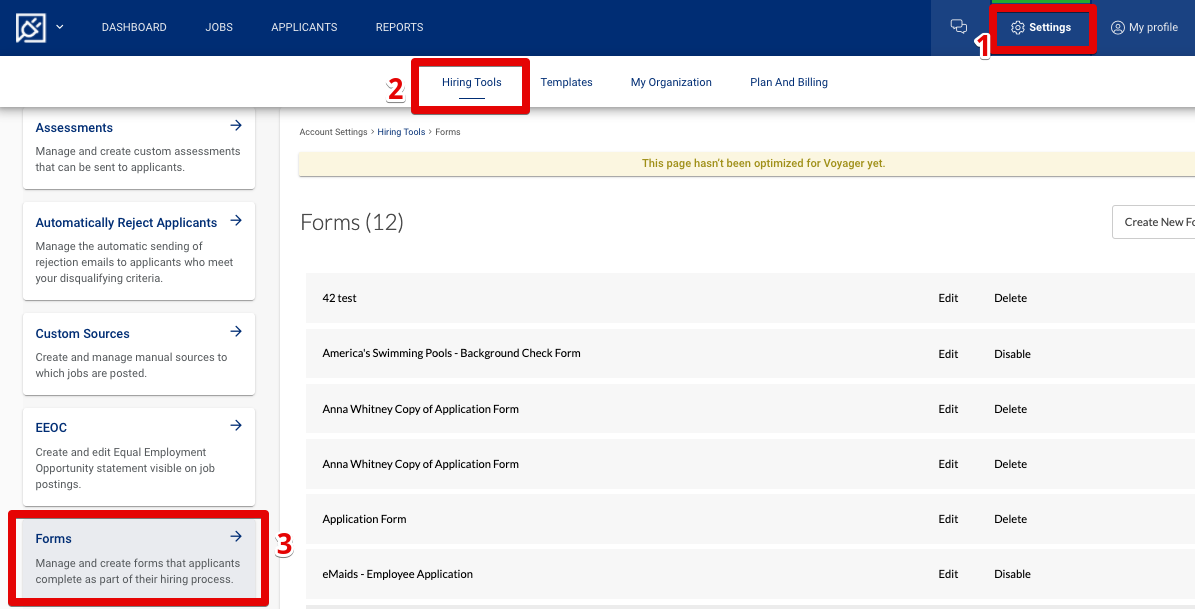Viewport: 1195px width, 610px height.
Task: Disable the eMaids Employee Application form
Action: tap(1011, 573)
